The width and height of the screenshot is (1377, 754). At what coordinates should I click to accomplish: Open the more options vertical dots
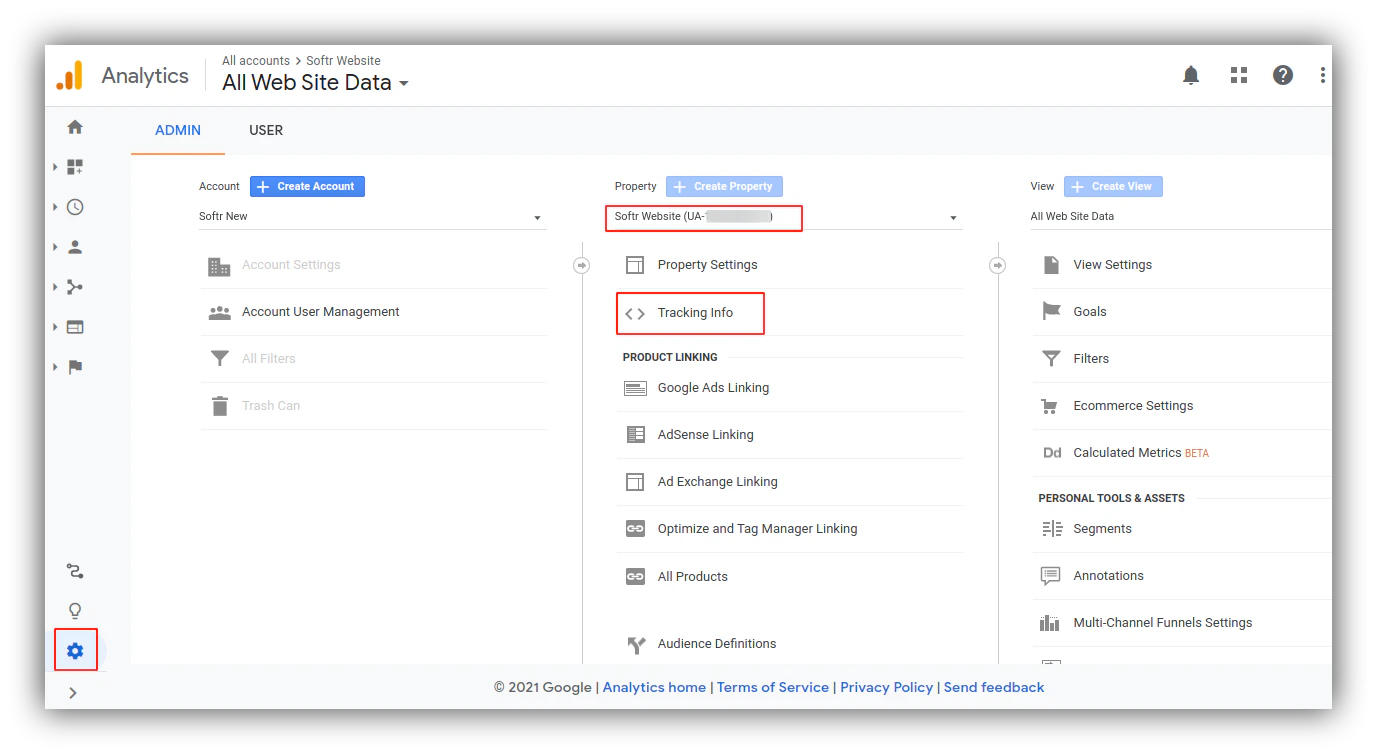1323,75
